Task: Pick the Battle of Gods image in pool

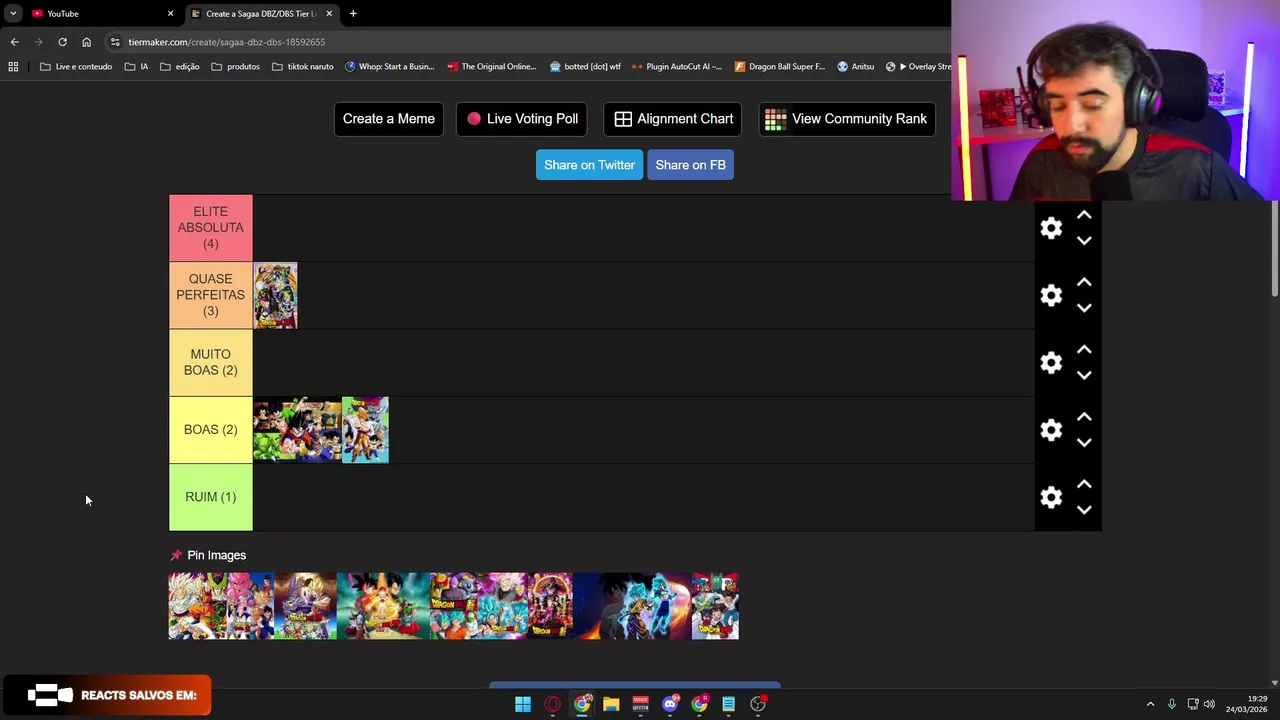Action: pyautogui.click(x=305, y=606)
